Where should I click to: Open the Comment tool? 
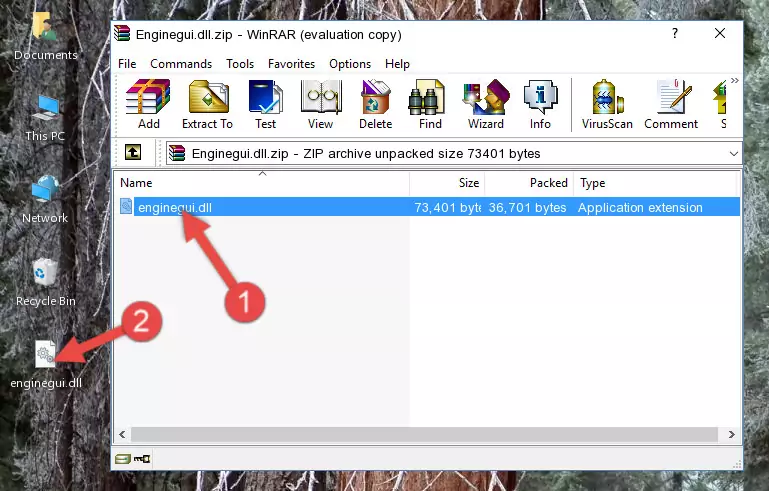[671, 104]
